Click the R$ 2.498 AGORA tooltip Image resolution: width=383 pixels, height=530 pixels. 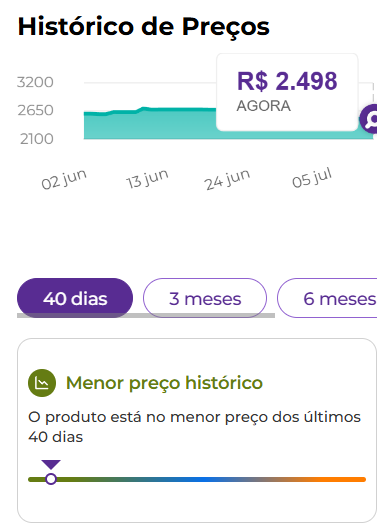pyautogui.click(x=287, y=92)
